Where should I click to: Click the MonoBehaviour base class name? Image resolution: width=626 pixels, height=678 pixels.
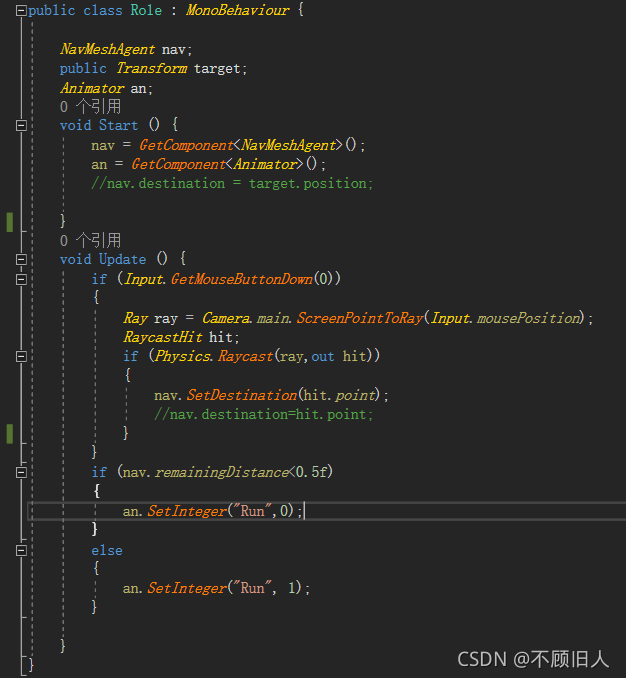238,10
